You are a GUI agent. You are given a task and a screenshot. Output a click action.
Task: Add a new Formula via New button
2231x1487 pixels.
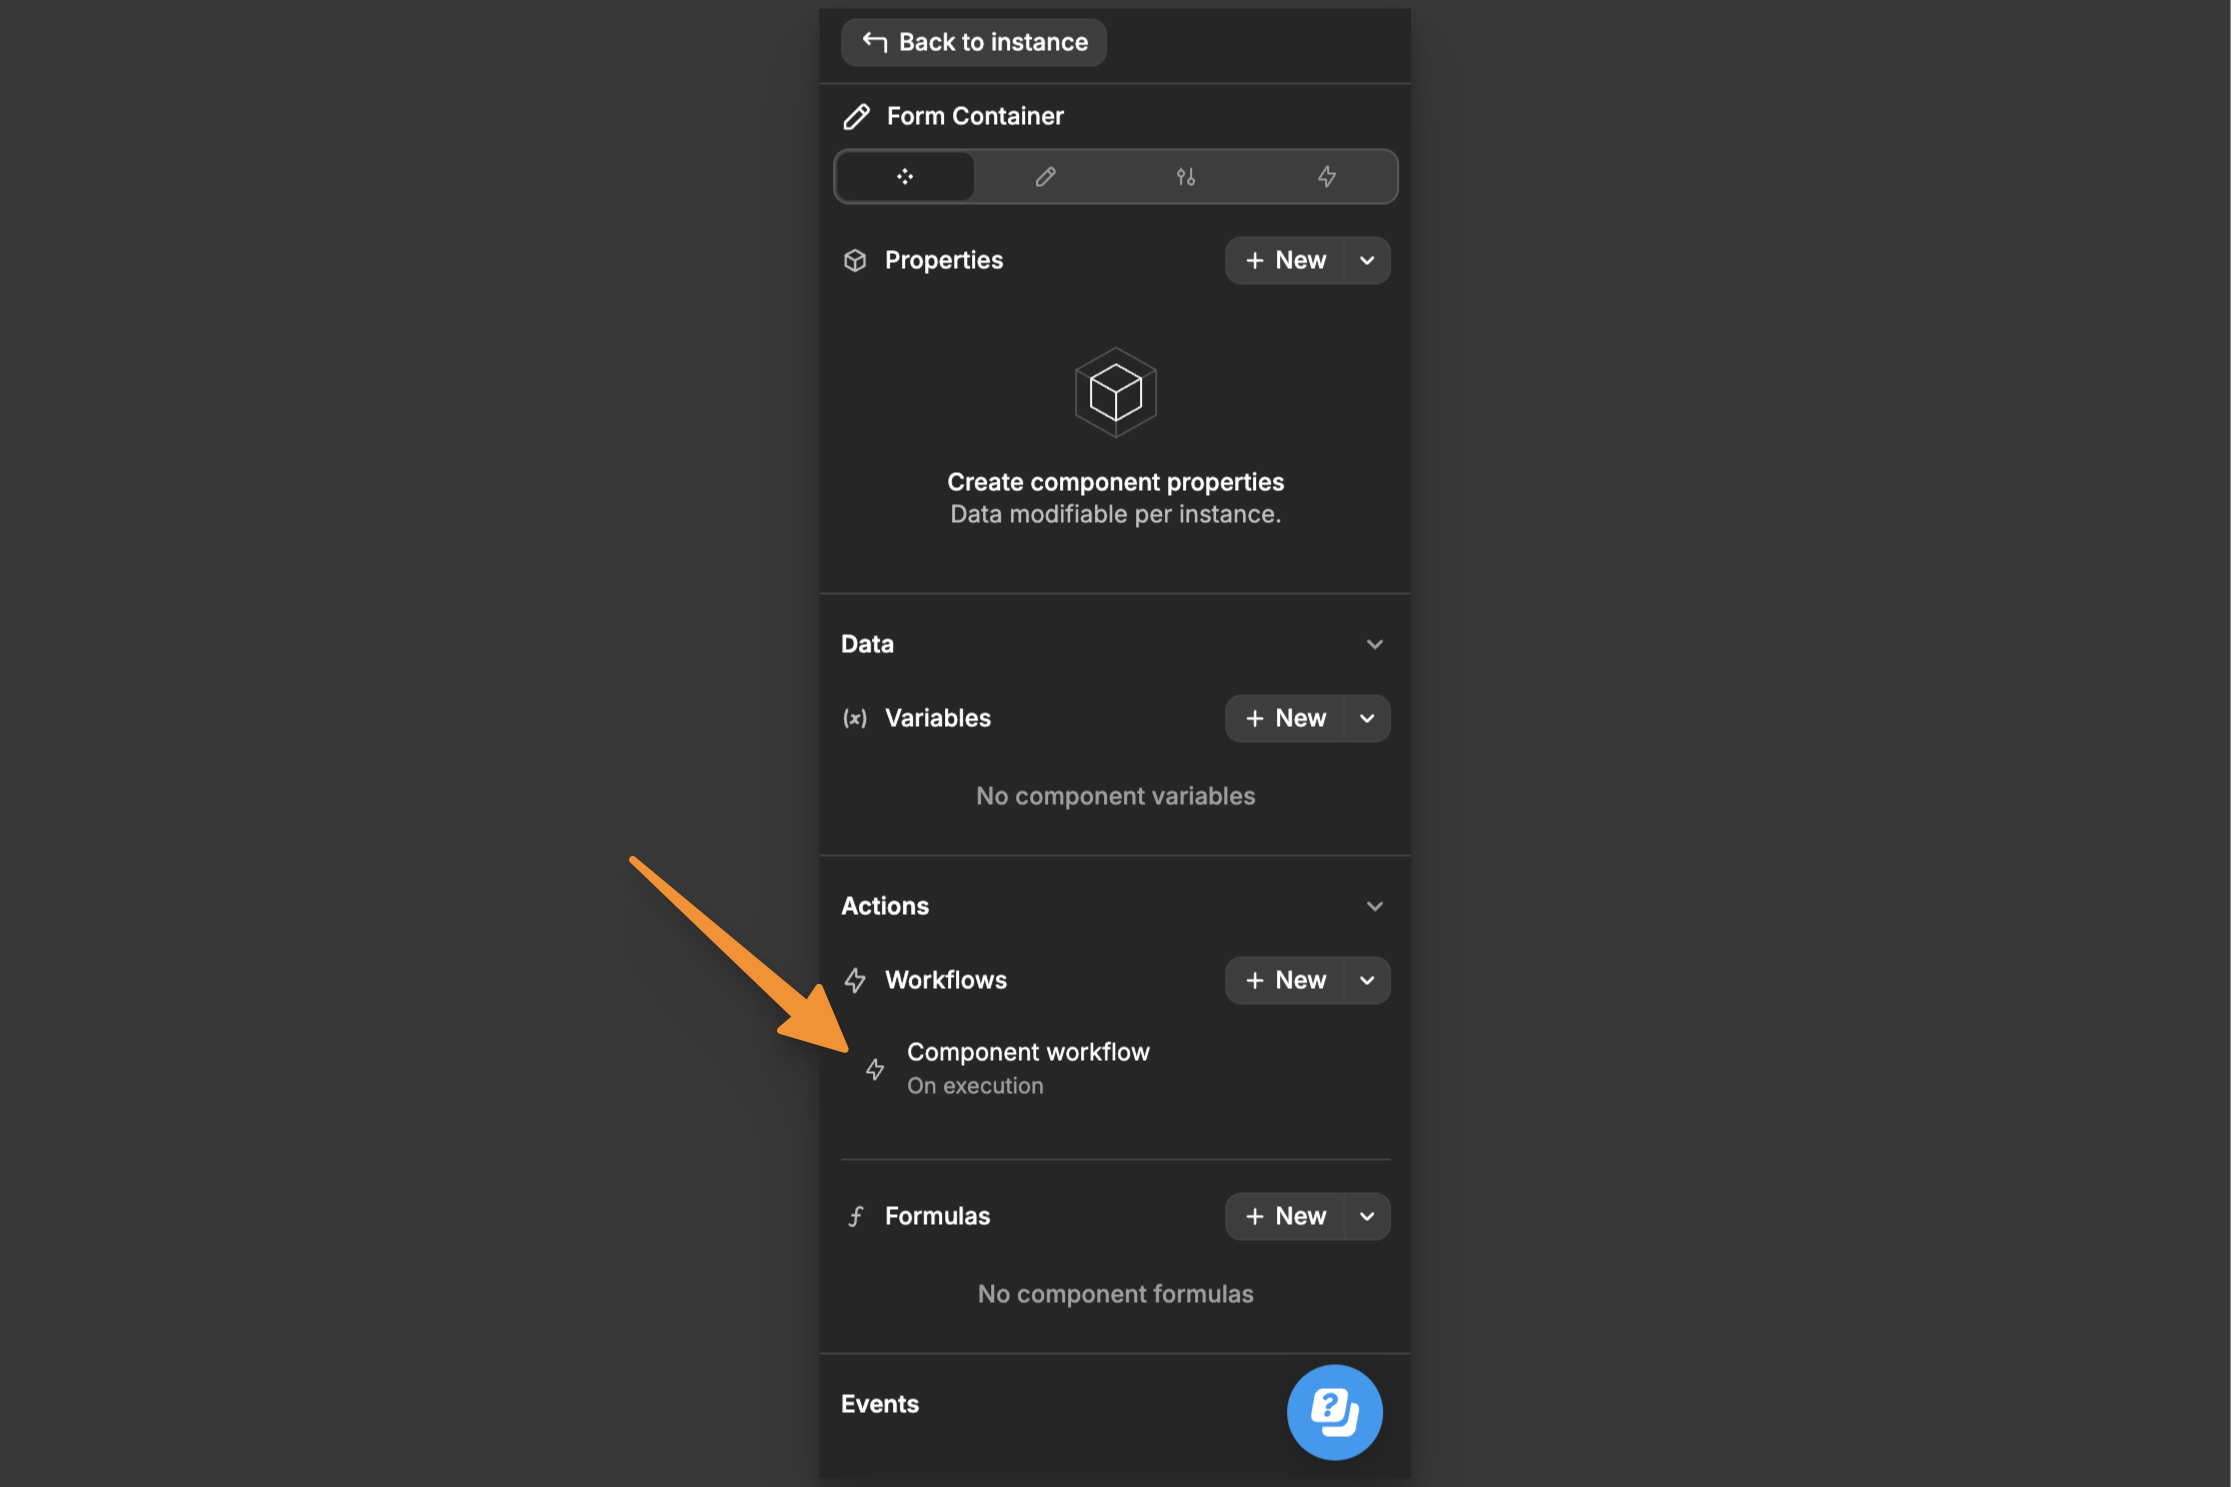(1290, 1216)
